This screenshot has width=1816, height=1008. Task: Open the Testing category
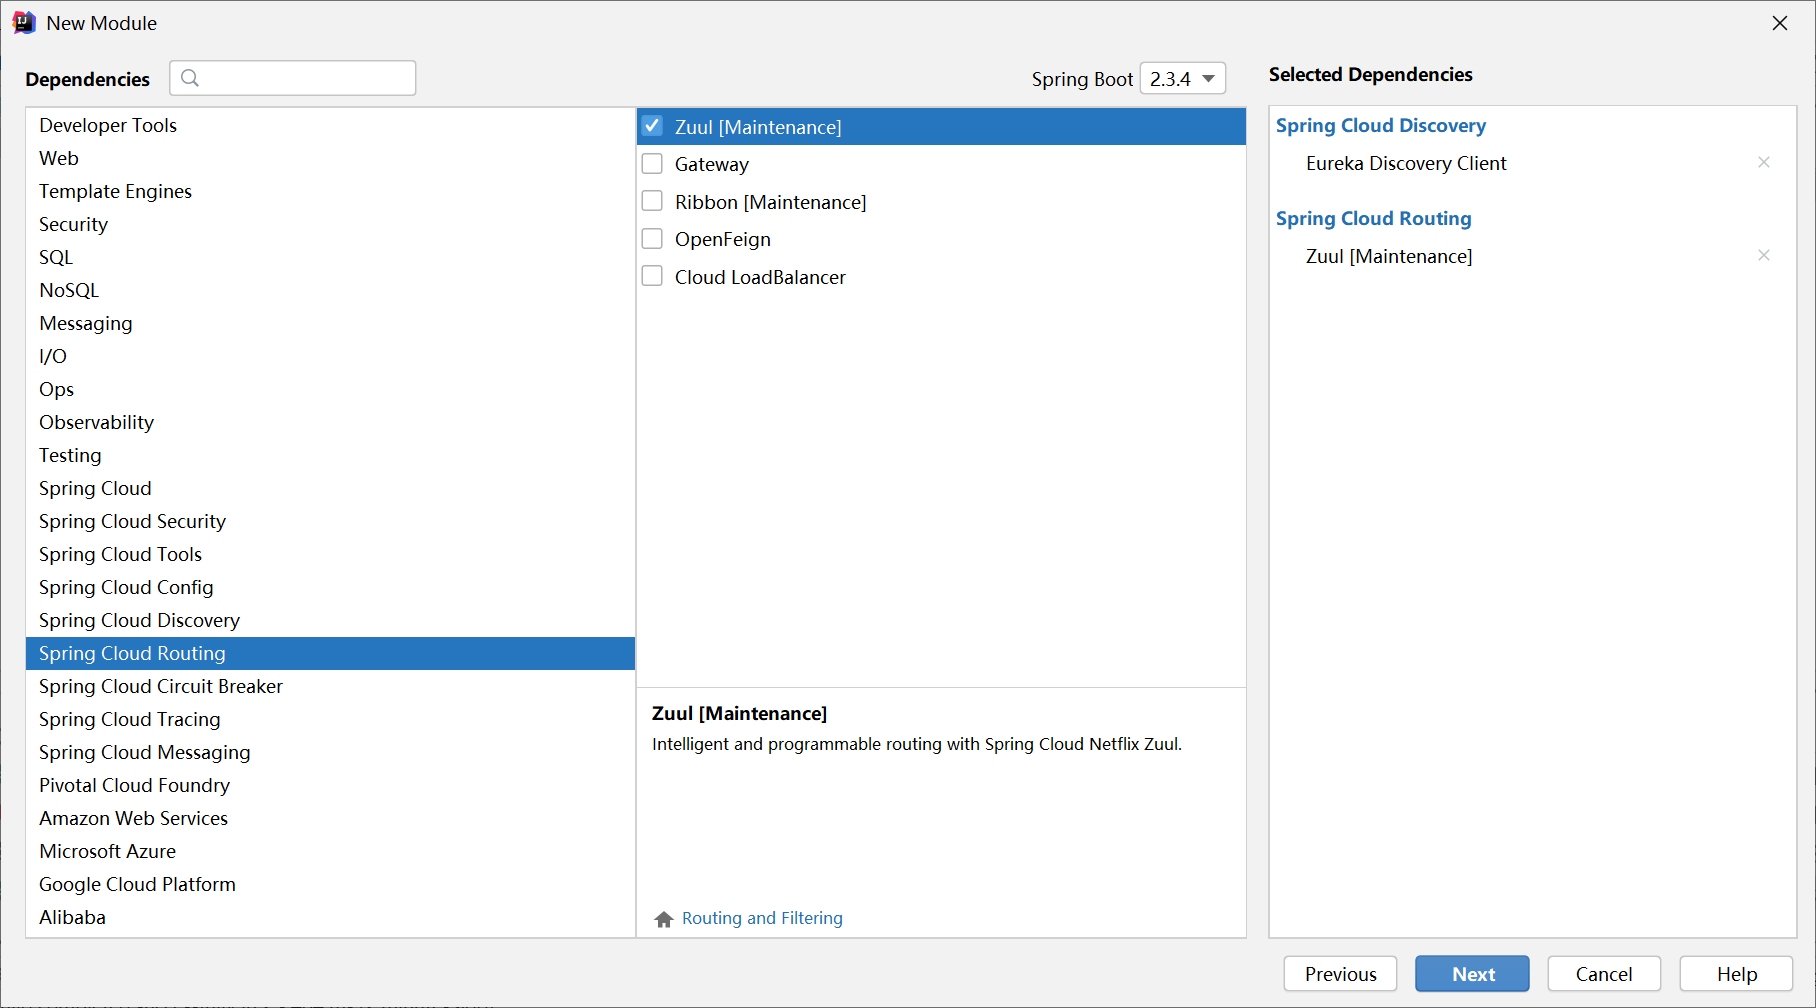click(330, 455)
